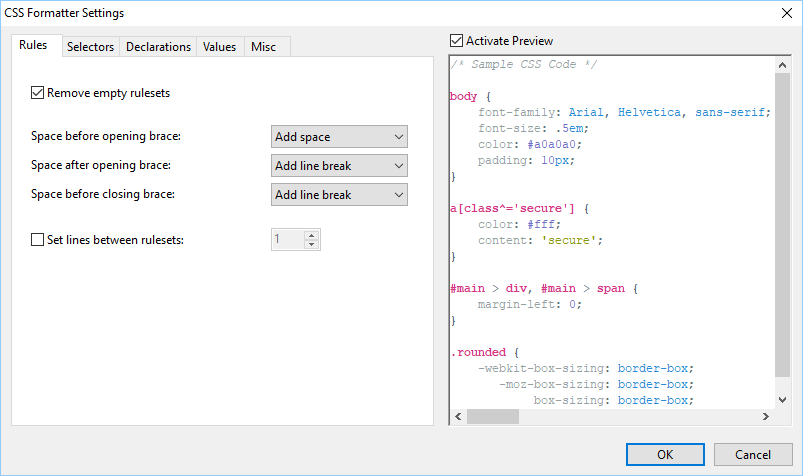Switch to the Selectors tab

coord(90,47)
